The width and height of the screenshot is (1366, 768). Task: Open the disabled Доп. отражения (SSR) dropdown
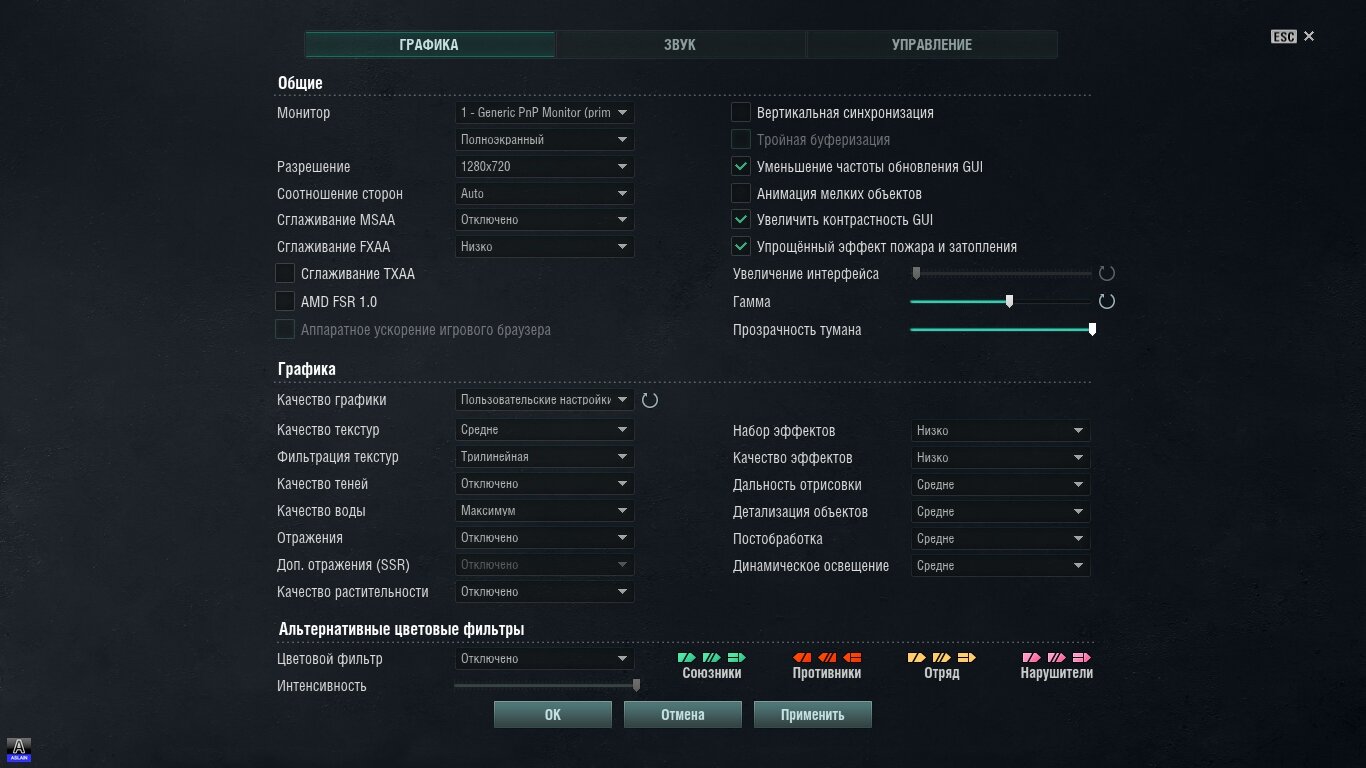(x=545, y=565)
